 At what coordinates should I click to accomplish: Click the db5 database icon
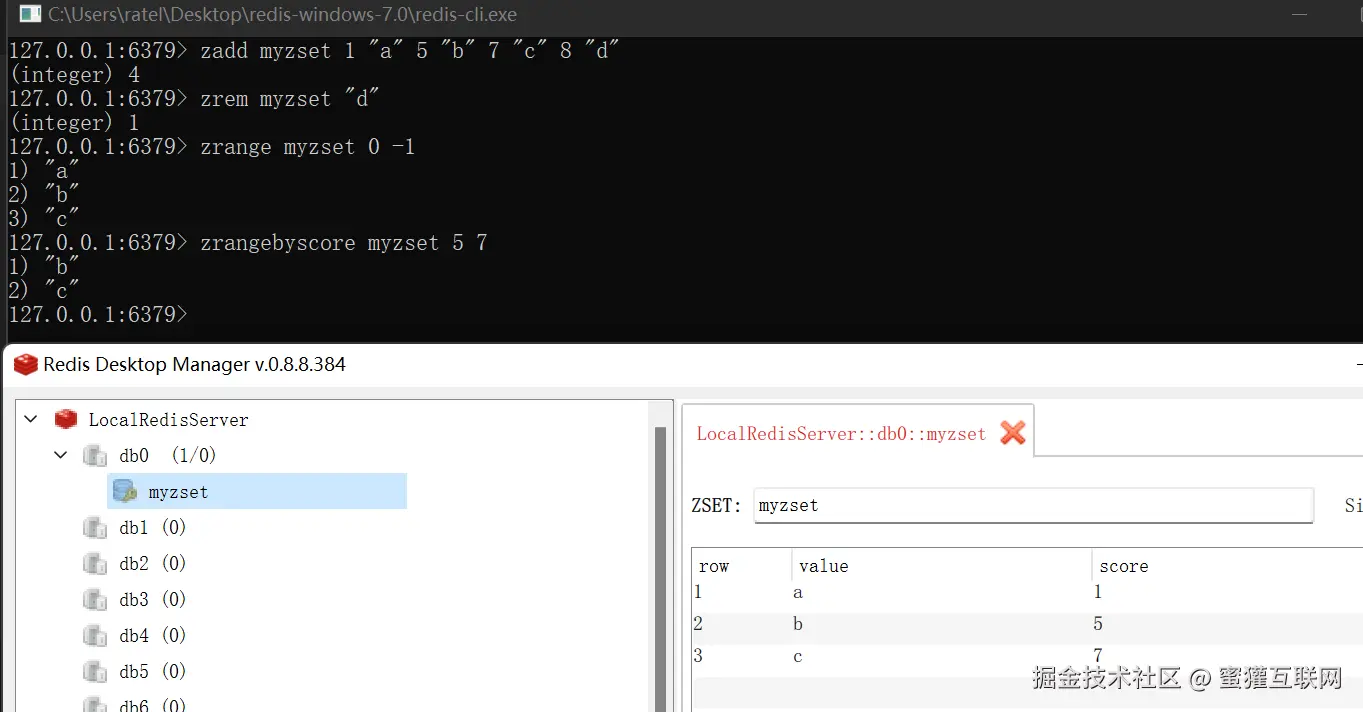[x=95, y=672]
